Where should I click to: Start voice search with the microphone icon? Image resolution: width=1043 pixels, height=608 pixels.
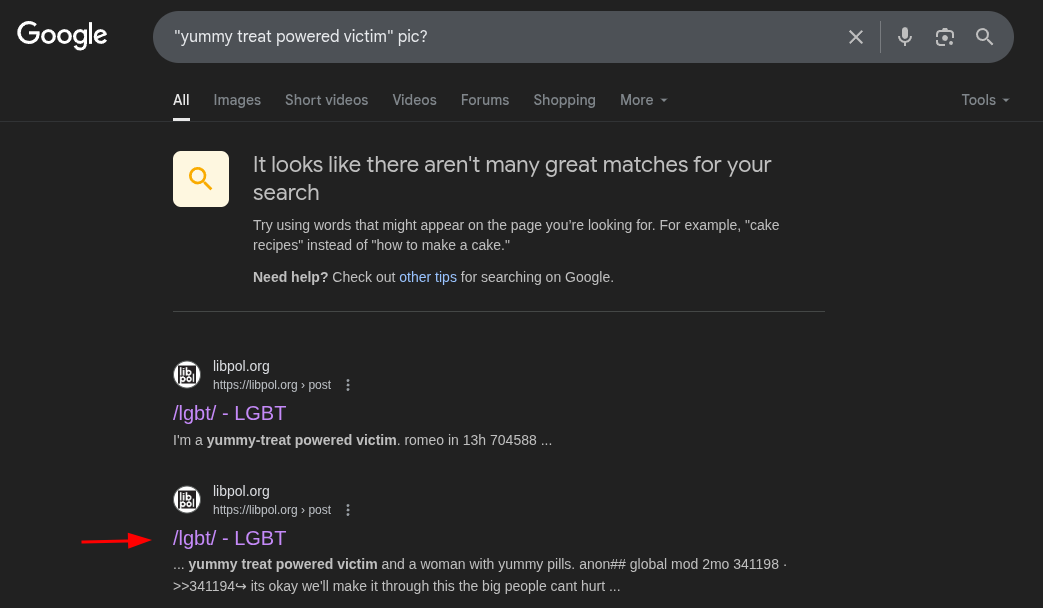(905, 37)
